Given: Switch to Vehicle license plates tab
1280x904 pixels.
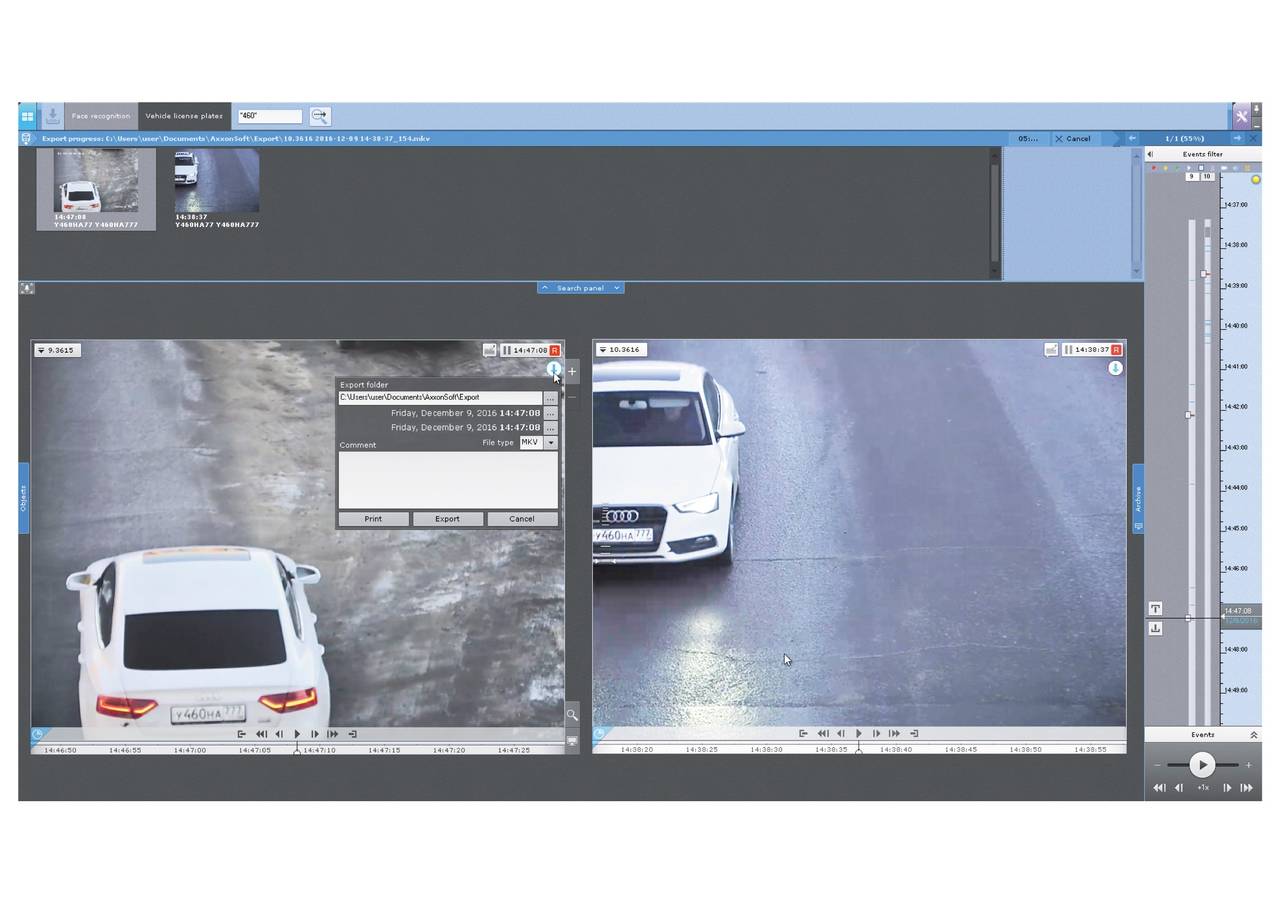Looking at the screenshot, I should point(184,116).
